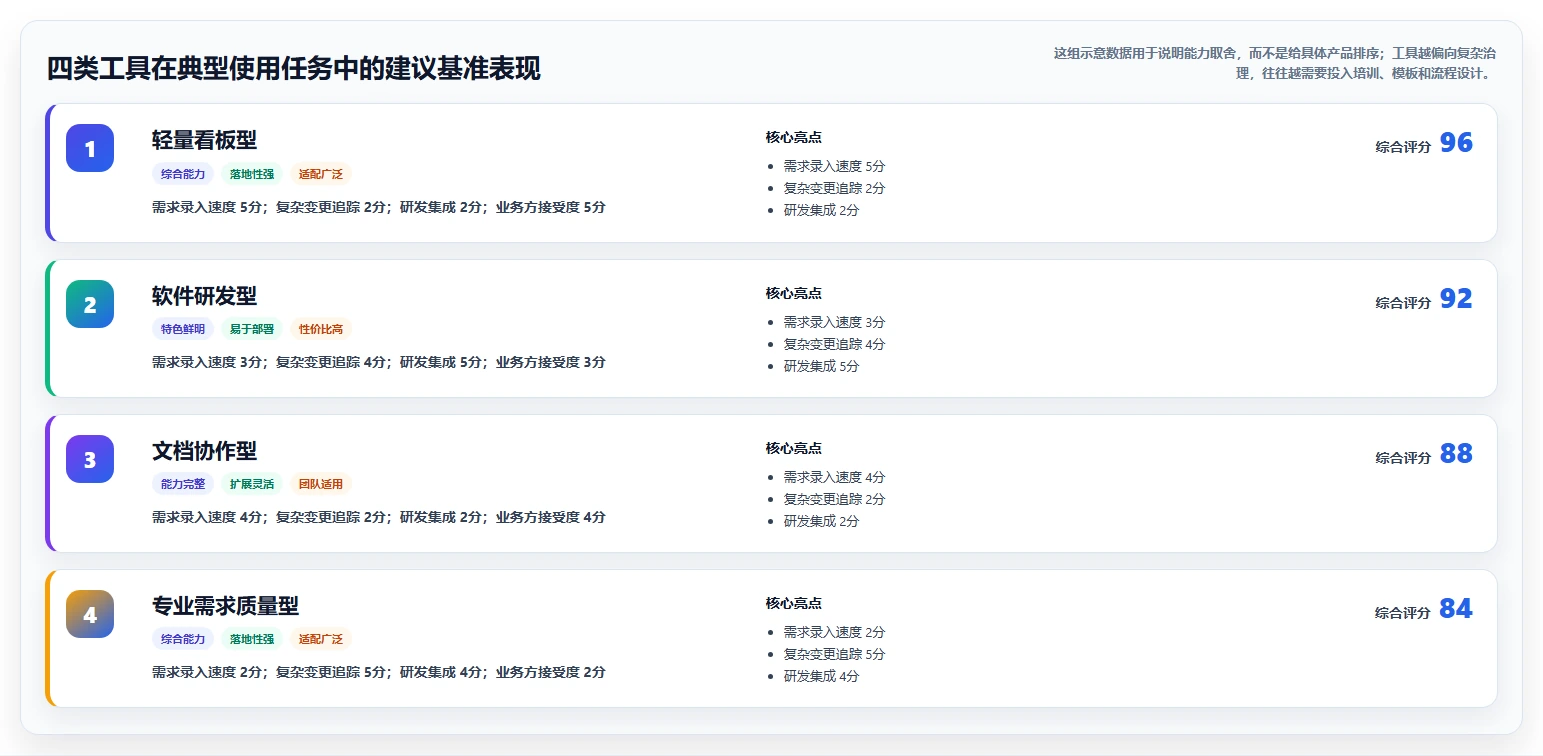Click the 适配广泛 tag under 轻量看板型

[321, 174]
